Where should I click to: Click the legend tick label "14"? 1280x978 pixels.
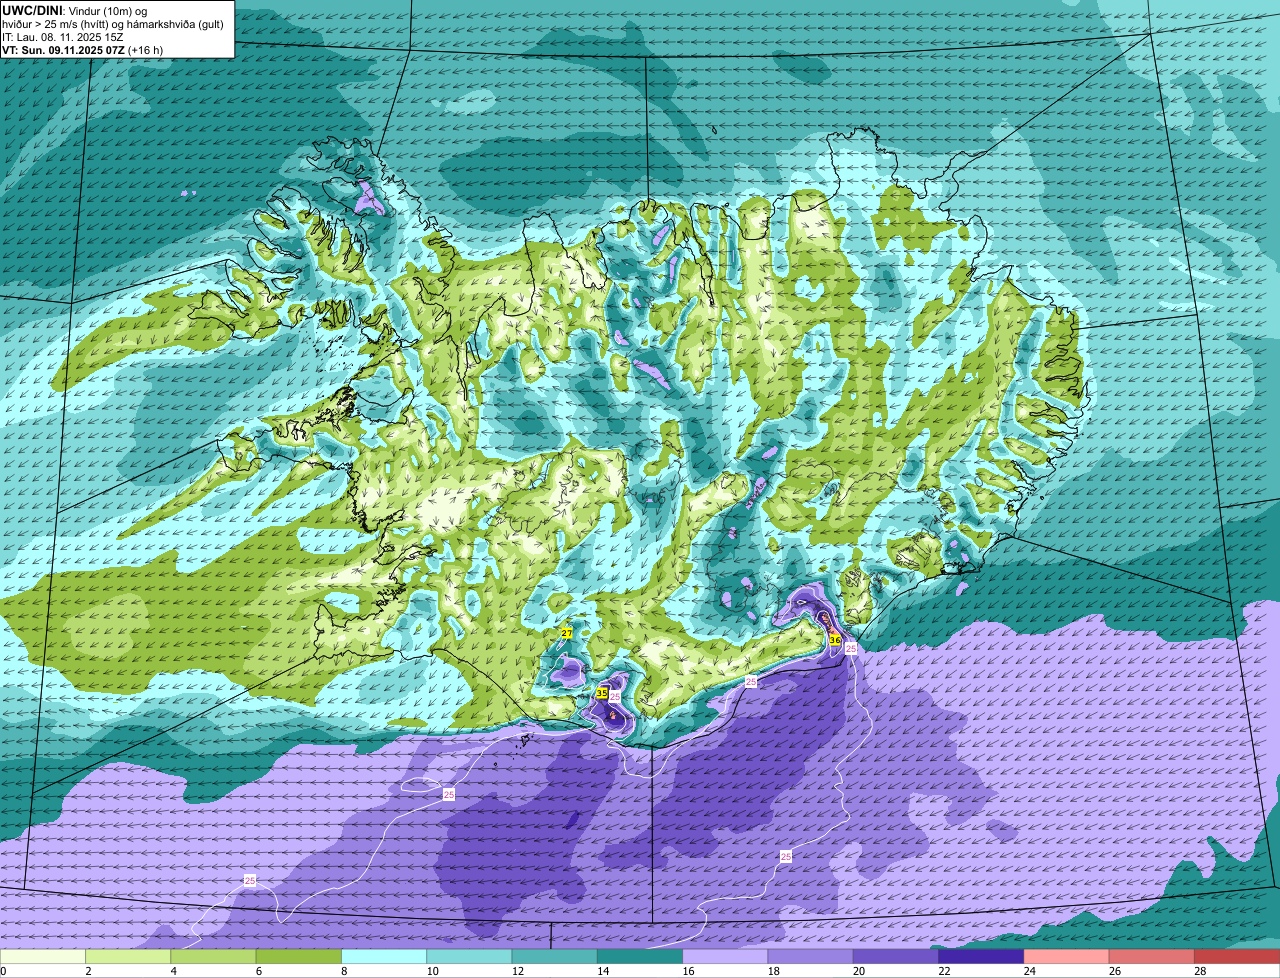602,971
